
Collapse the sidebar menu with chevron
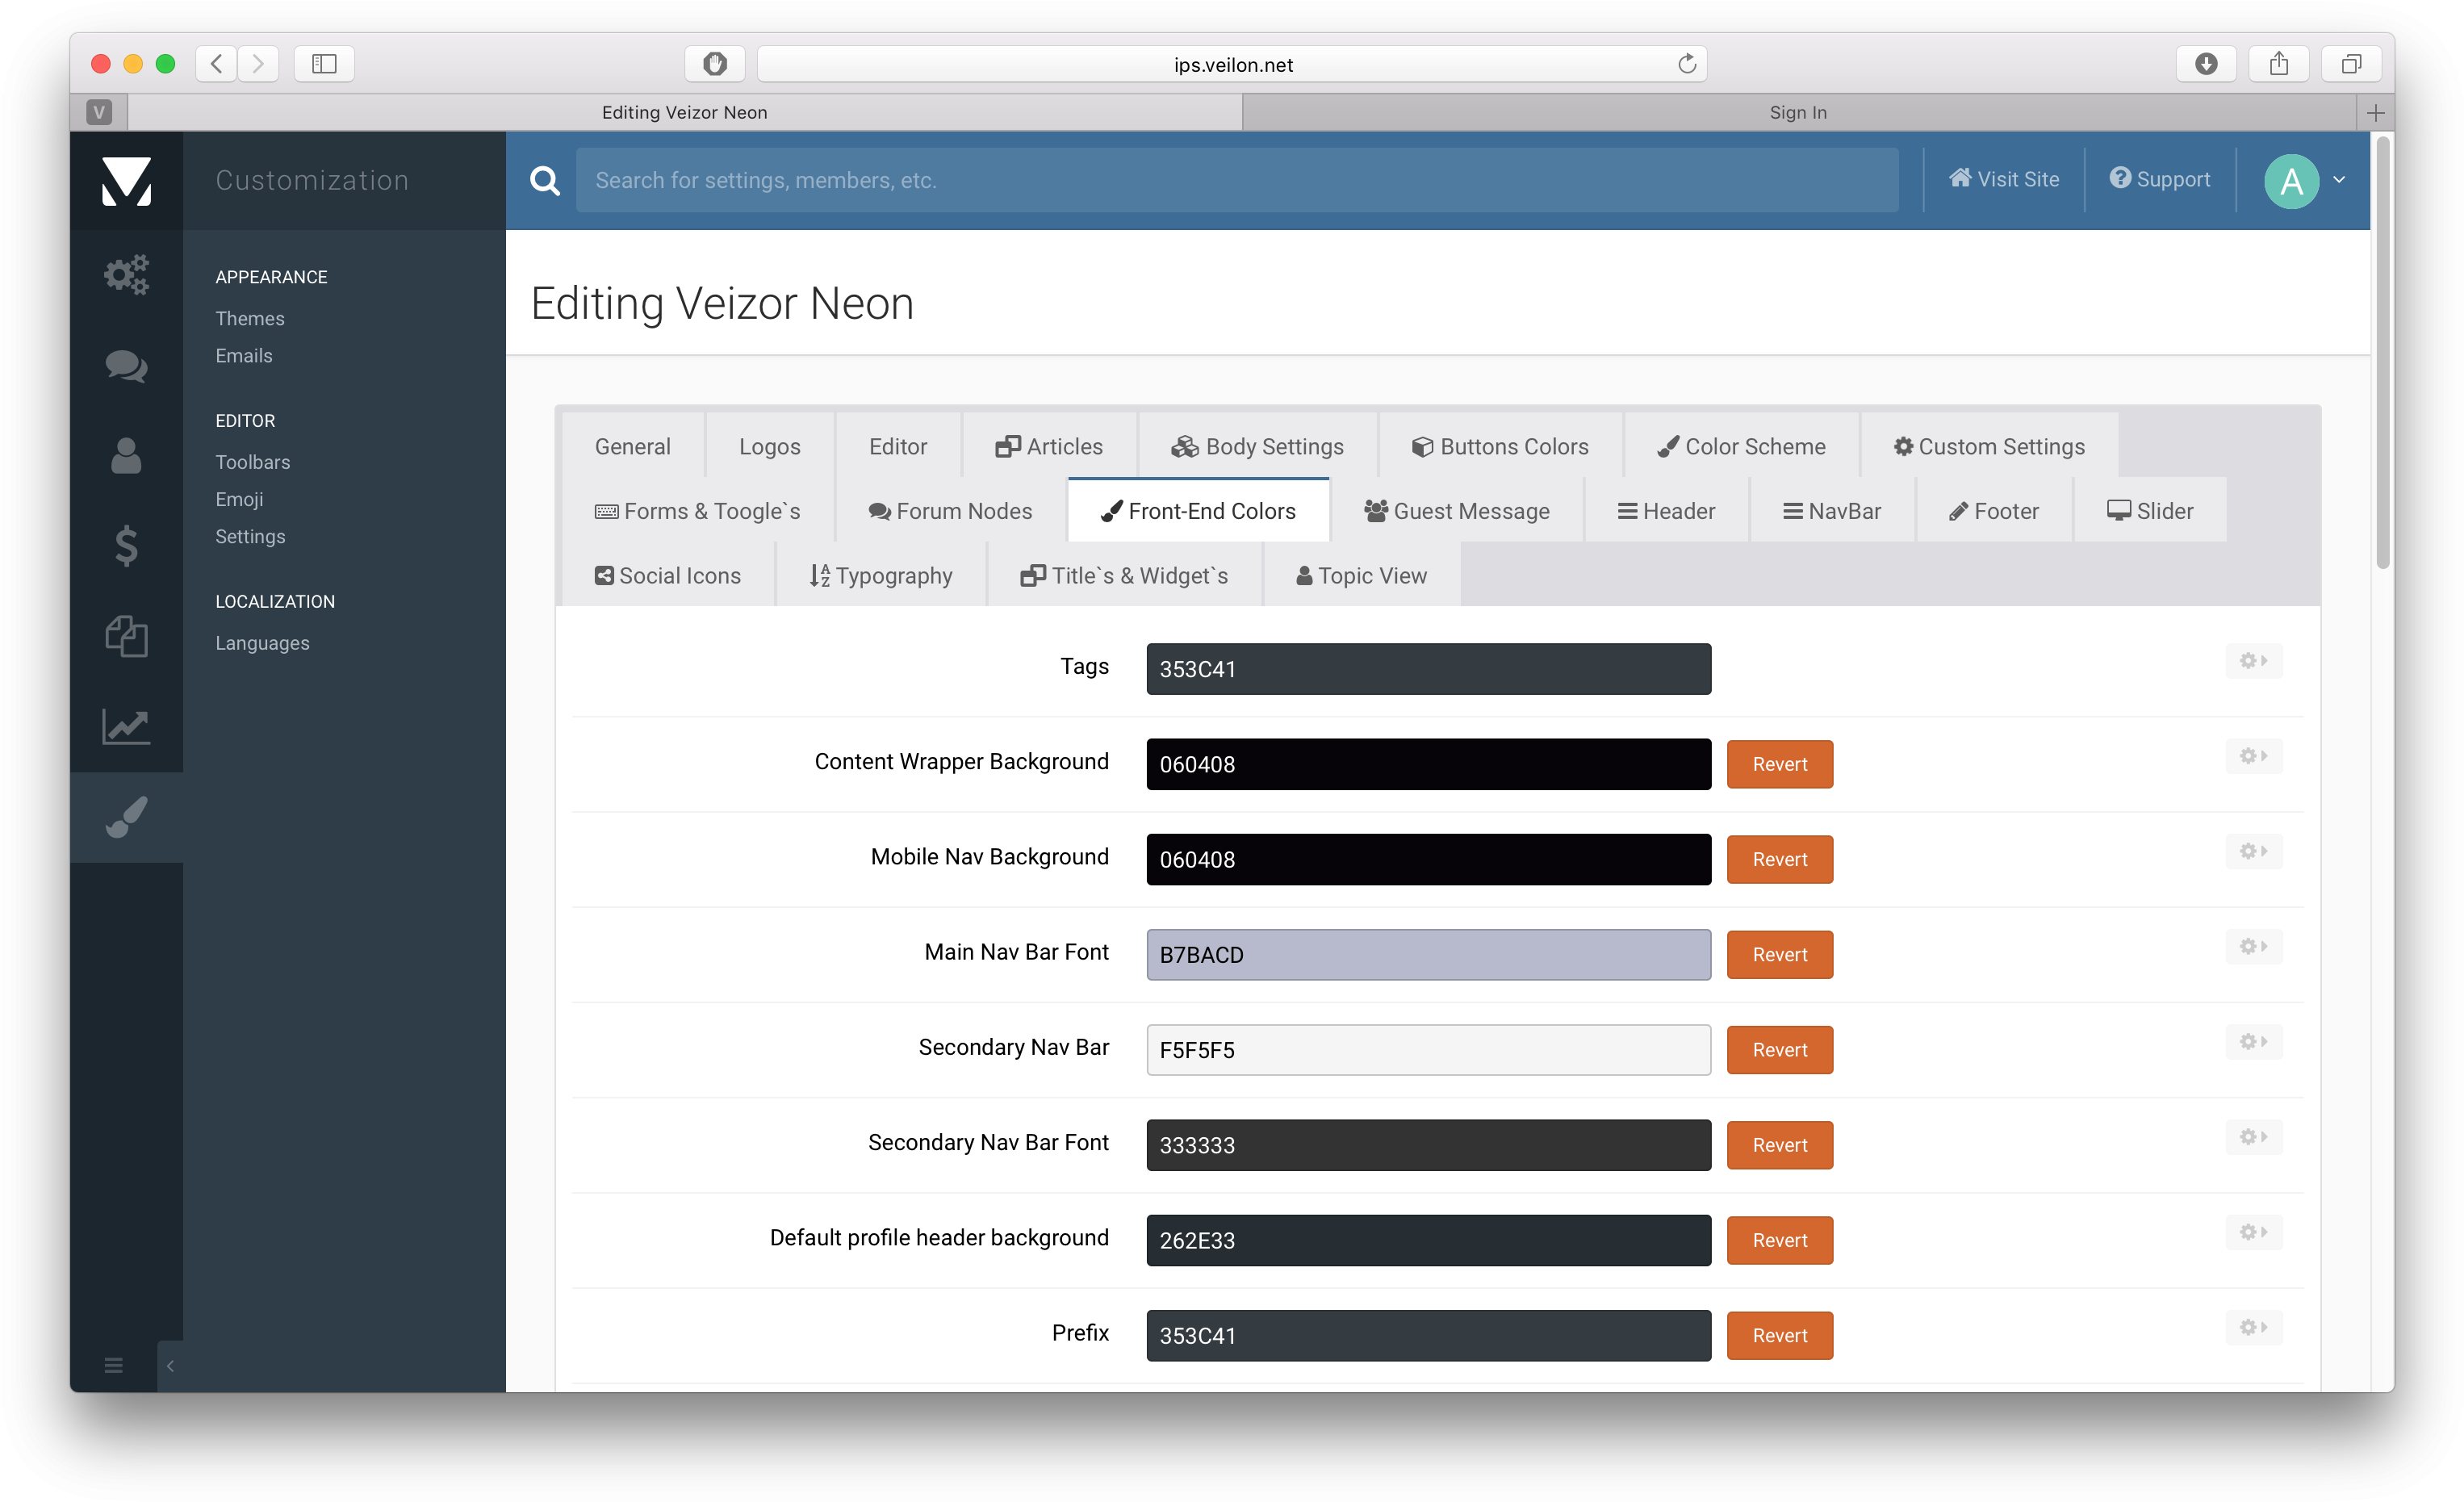(x=170, y=1366)
